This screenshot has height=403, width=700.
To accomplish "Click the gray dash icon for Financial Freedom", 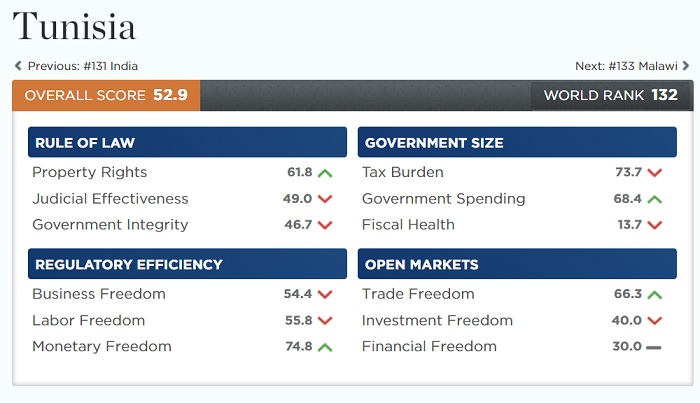I will click(654, 347).
